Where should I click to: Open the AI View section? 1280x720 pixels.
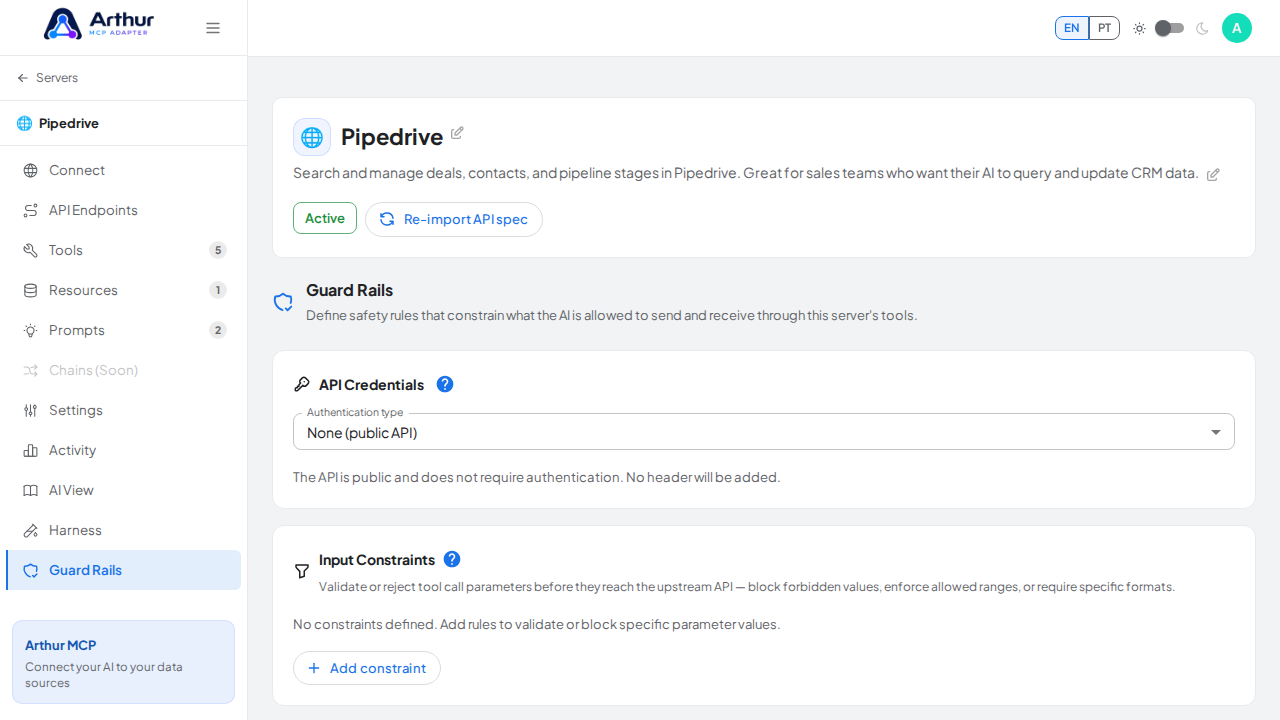(x=124, y=490)
